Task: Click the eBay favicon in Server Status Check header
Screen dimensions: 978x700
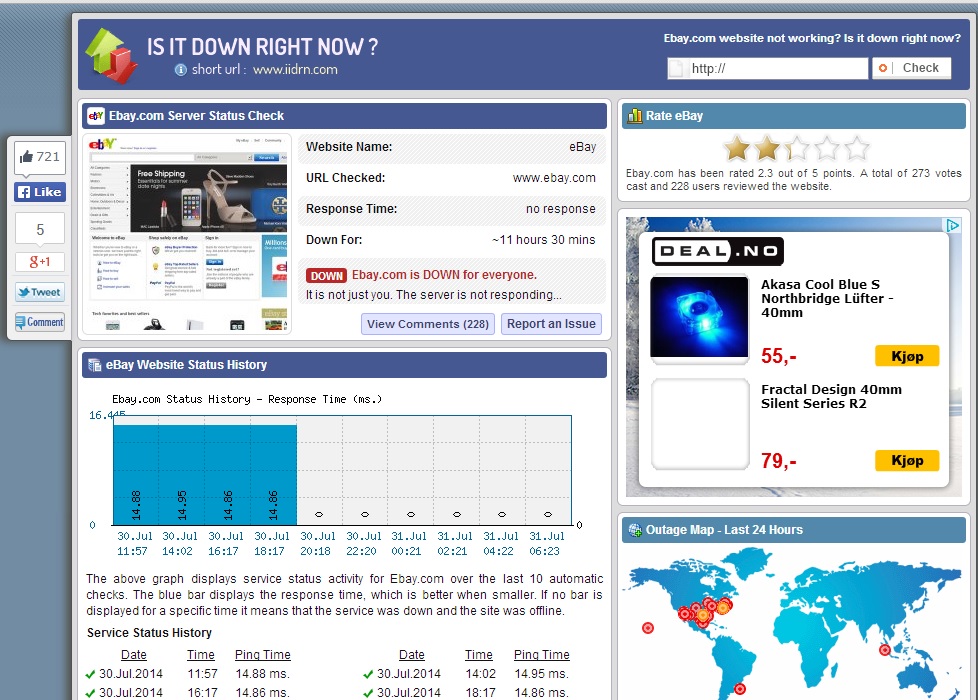Action: pos(96,115)
